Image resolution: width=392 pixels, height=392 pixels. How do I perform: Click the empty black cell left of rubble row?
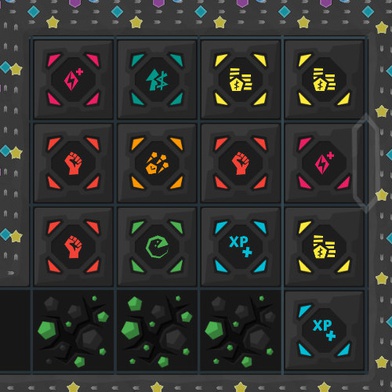(15, 330)
